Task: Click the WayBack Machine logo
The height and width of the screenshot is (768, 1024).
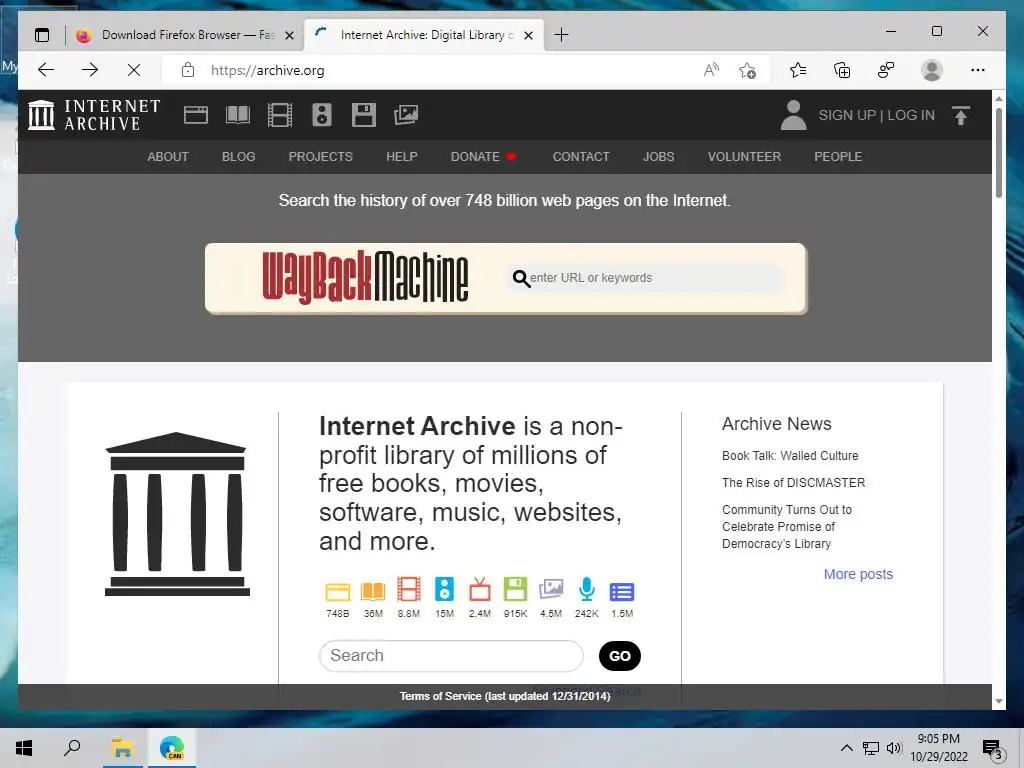Action: 365,278
